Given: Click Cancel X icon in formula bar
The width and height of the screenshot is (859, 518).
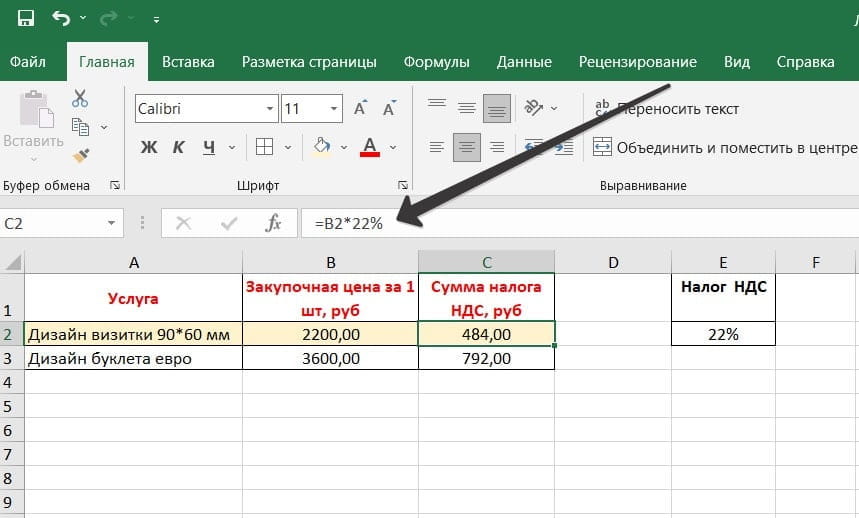Looking at the screenshot, I should (184, 223).
